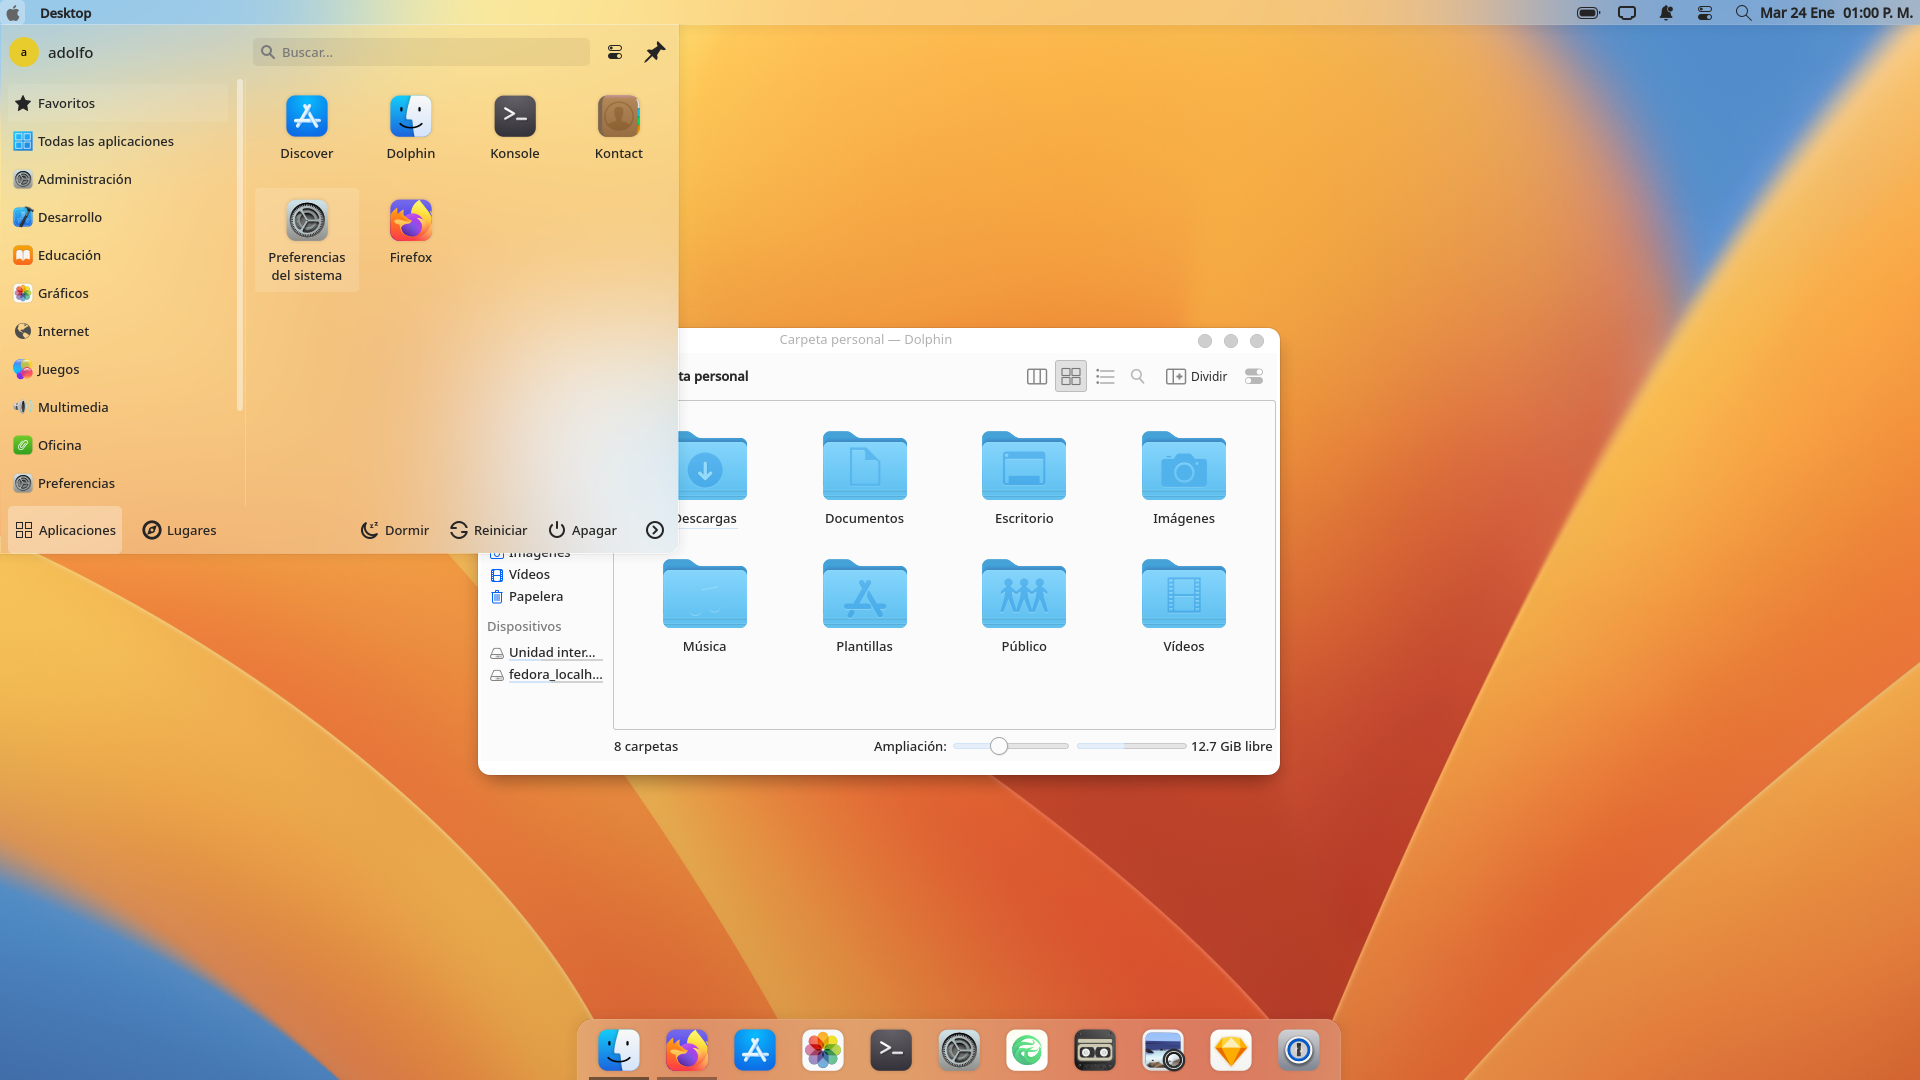
Task: Select the Internet category
Action: [63, 331]
